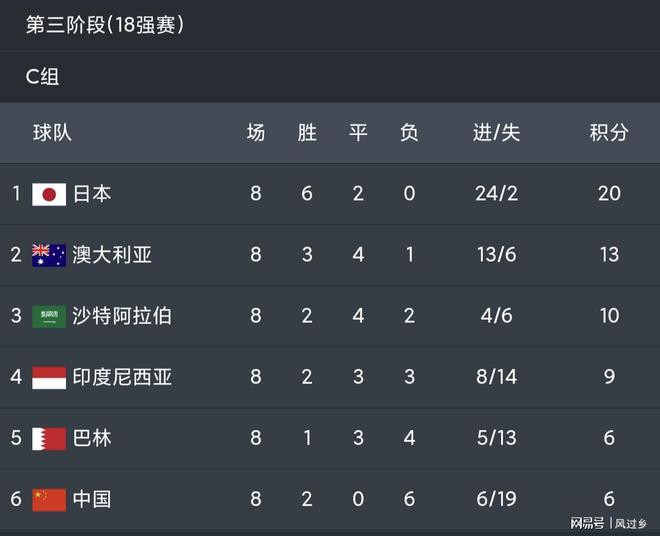The image size is (660, 536).
Task: Select the C组 group header
Action: [43, 77]
